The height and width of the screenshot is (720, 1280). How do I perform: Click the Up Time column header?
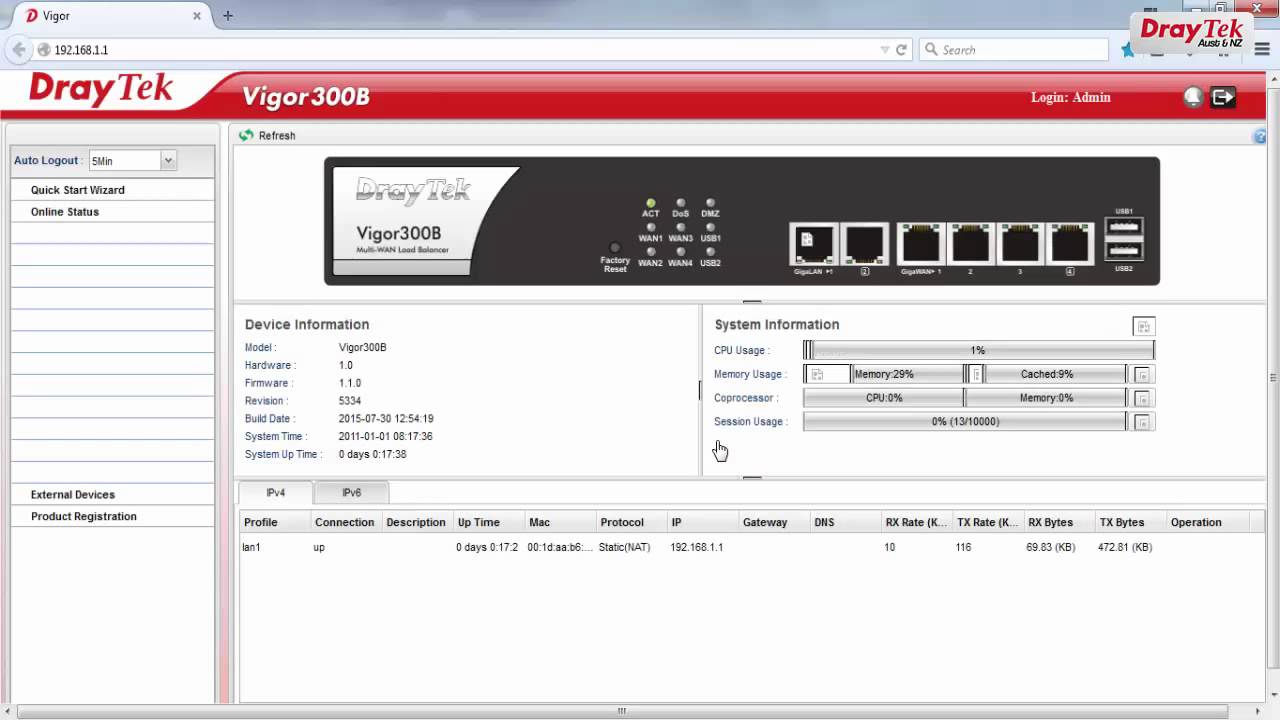[489, 522]
